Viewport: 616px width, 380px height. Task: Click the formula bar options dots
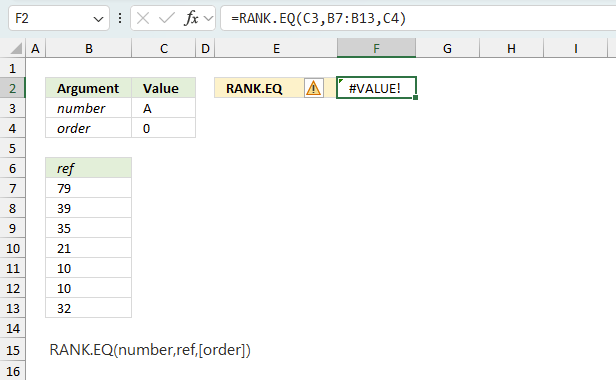120,18
